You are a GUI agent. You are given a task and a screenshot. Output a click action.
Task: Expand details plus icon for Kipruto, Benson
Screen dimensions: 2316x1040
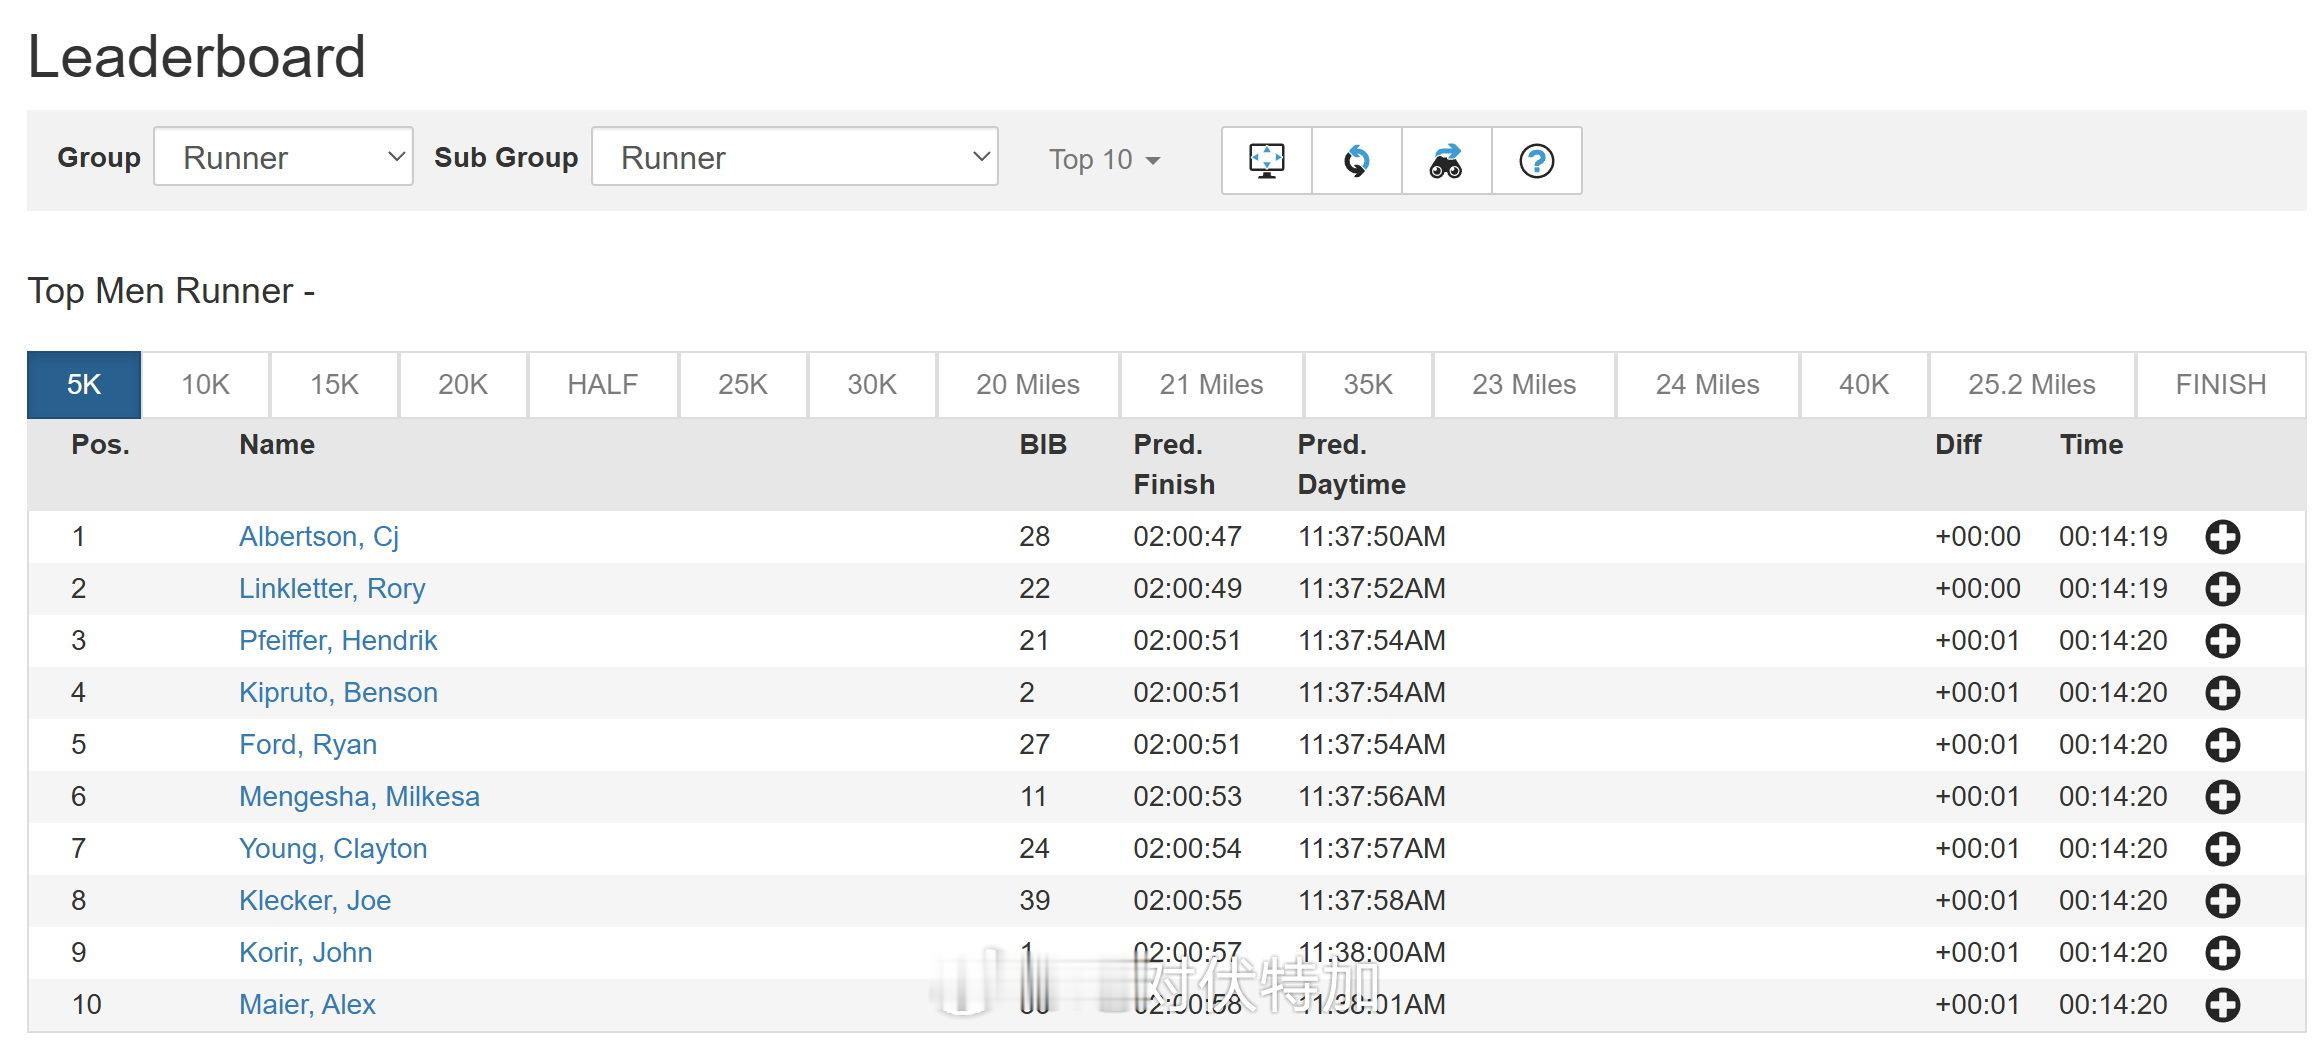2222,693
